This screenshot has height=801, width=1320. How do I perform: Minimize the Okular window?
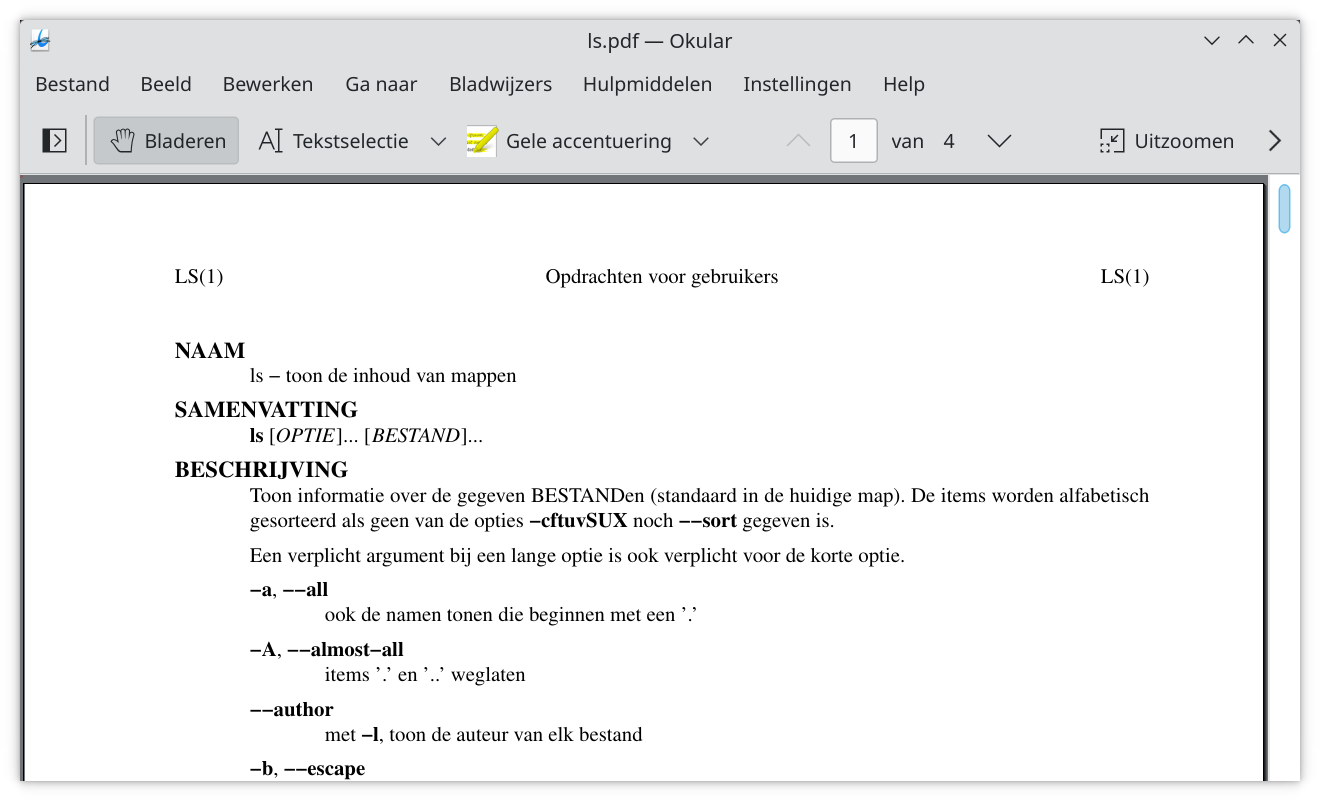pyautogui.click(x=1212, y=41)
